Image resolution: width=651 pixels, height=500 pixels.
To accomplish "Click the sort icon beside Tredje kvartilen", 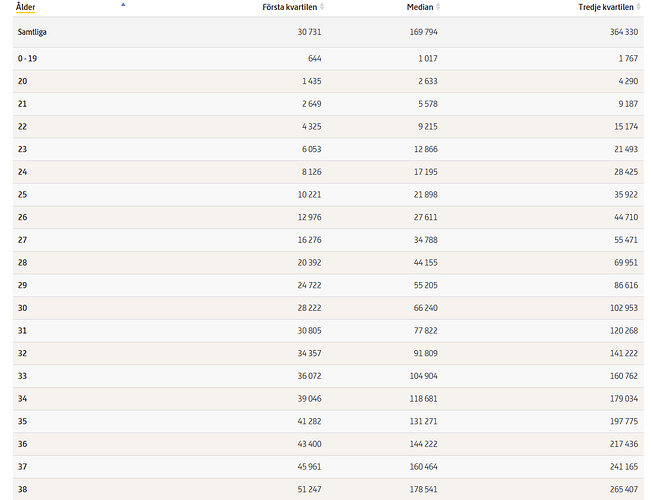I will click(x=640, y=7).
